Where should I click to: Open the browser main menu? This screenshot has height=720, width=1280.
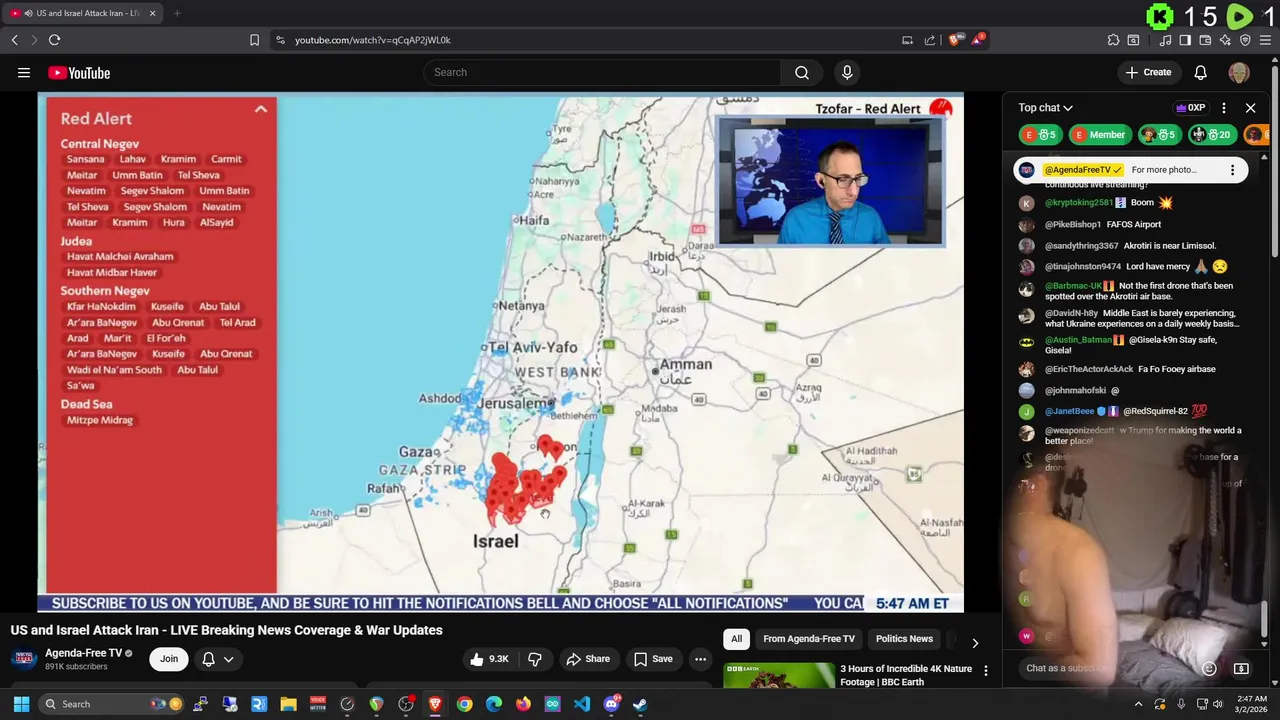click(x=1266, y=40)
